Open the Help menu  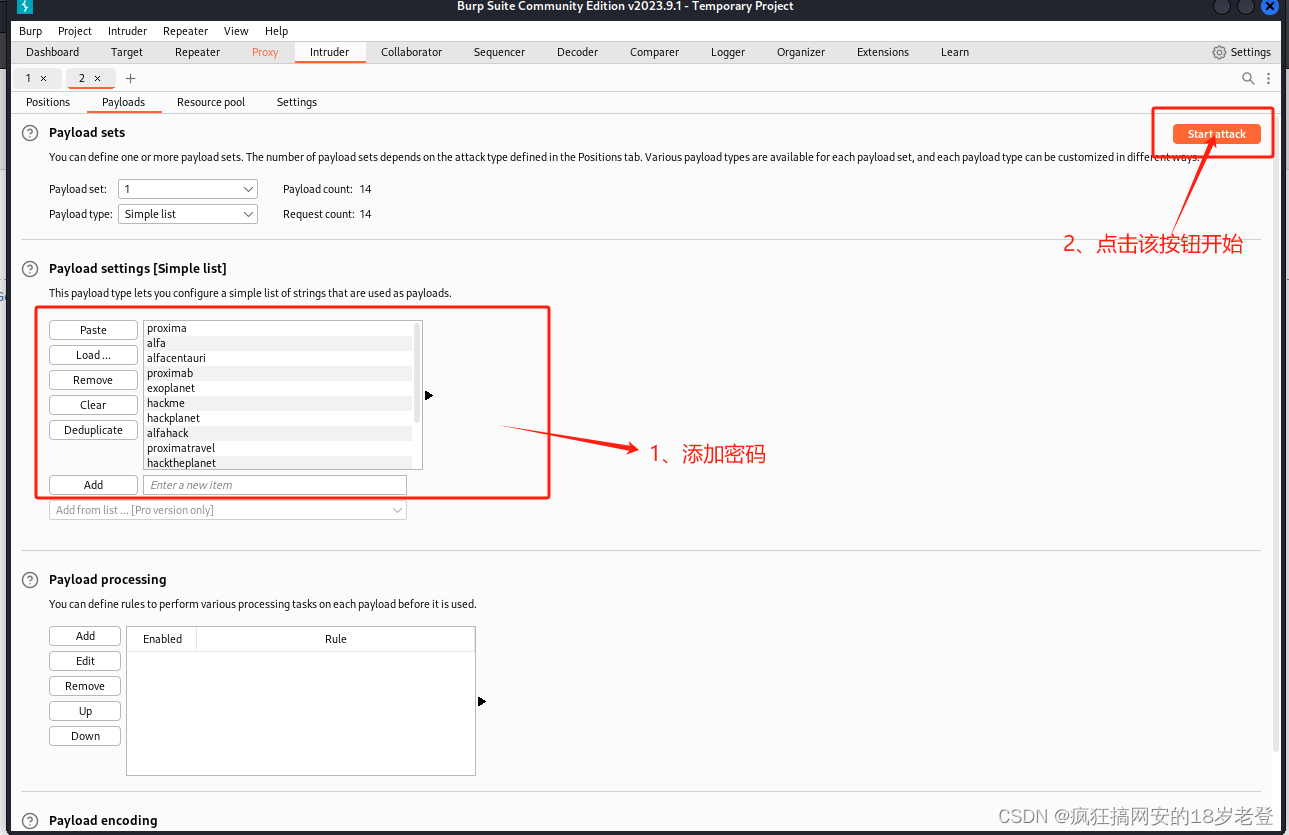click(x=277, y=31)
